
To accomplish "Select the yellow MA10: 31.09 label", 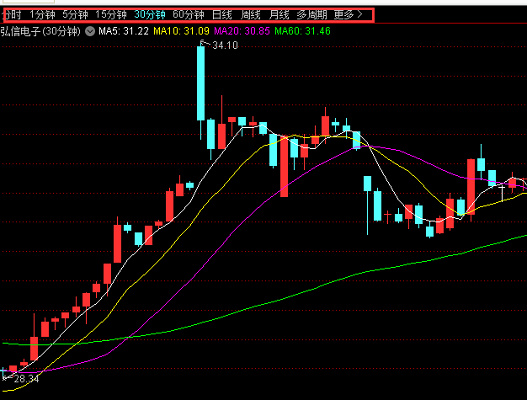I will point(181,32).
